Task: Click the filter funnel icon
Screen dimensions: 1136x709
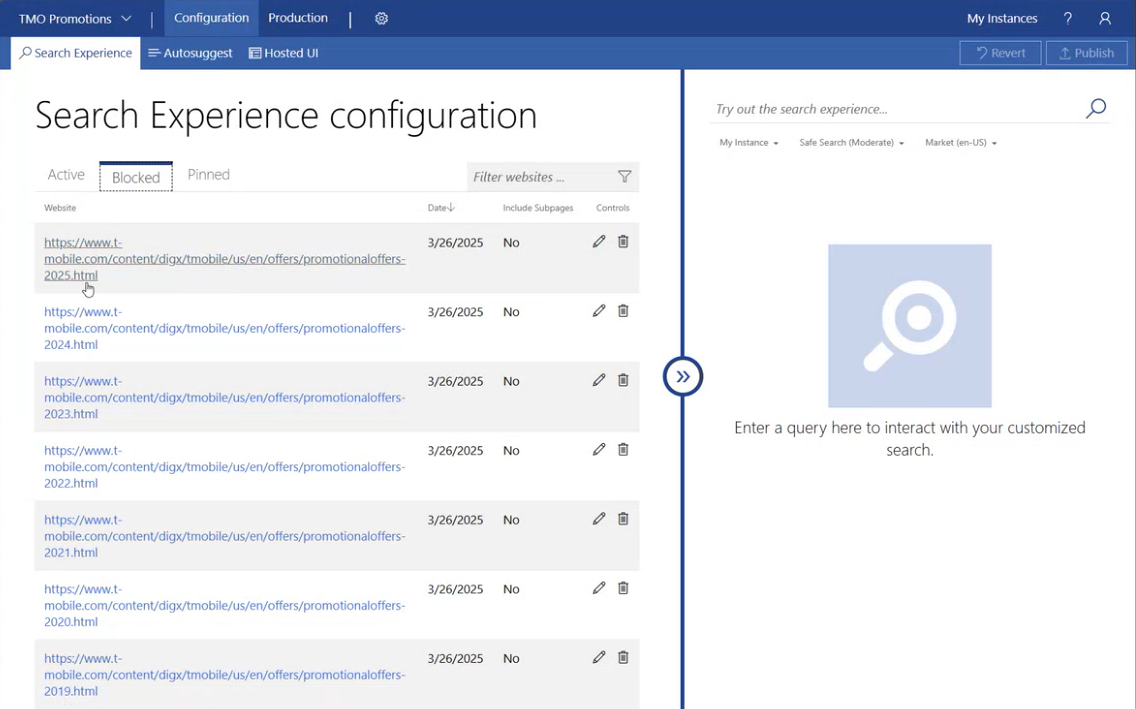Action: [x=625, y=177]
